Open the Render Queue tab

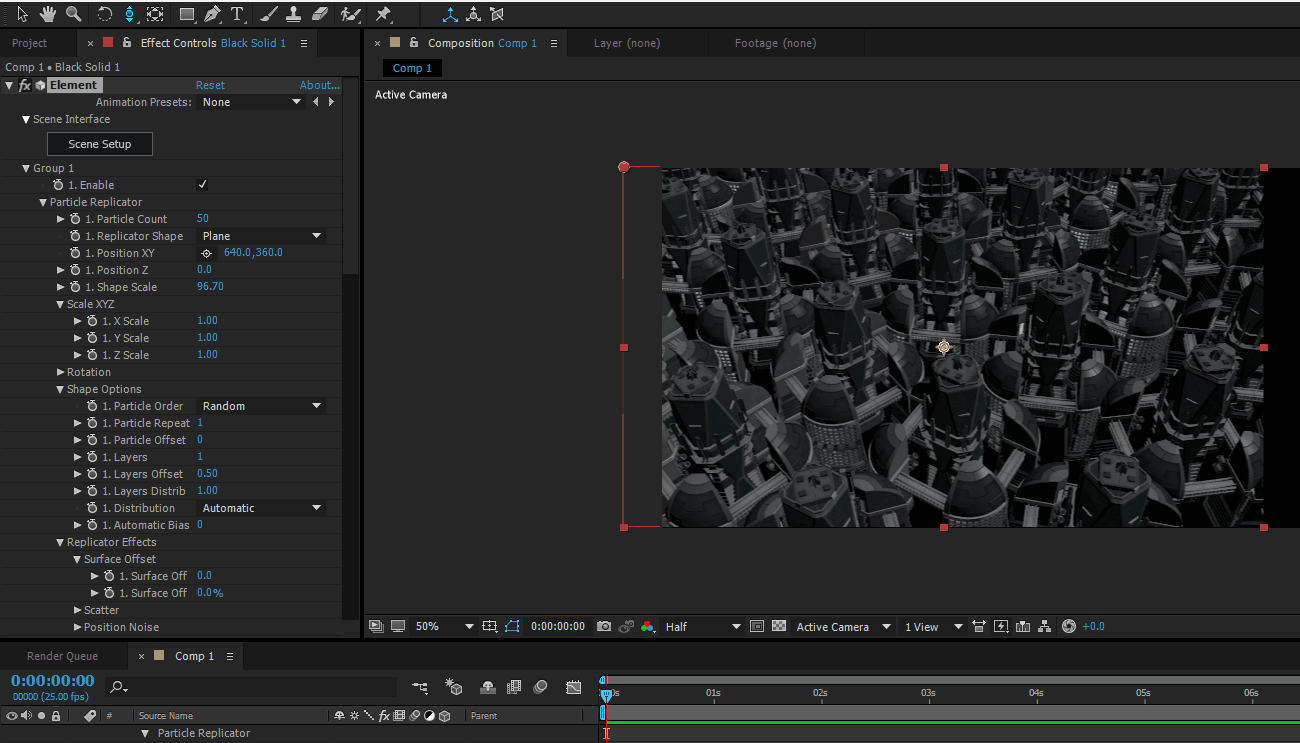pos(62,656)
